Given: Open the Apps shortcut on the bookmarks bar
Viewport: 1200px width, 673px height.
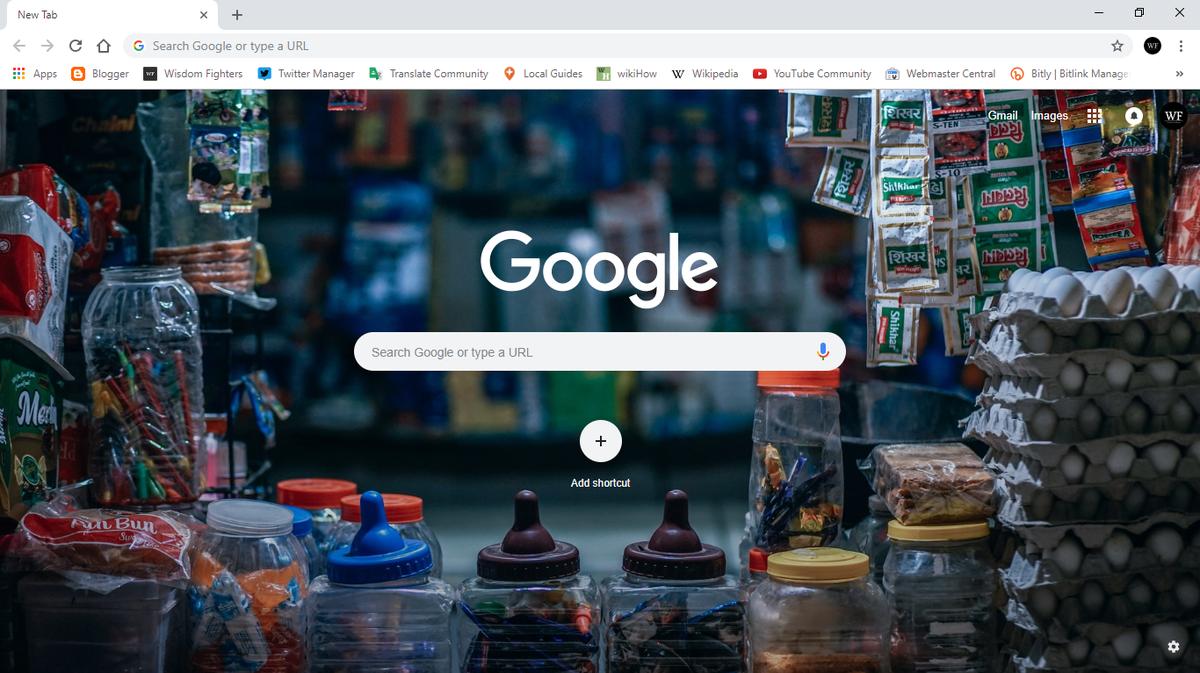Looking at the screenshot, I should 35,73.
